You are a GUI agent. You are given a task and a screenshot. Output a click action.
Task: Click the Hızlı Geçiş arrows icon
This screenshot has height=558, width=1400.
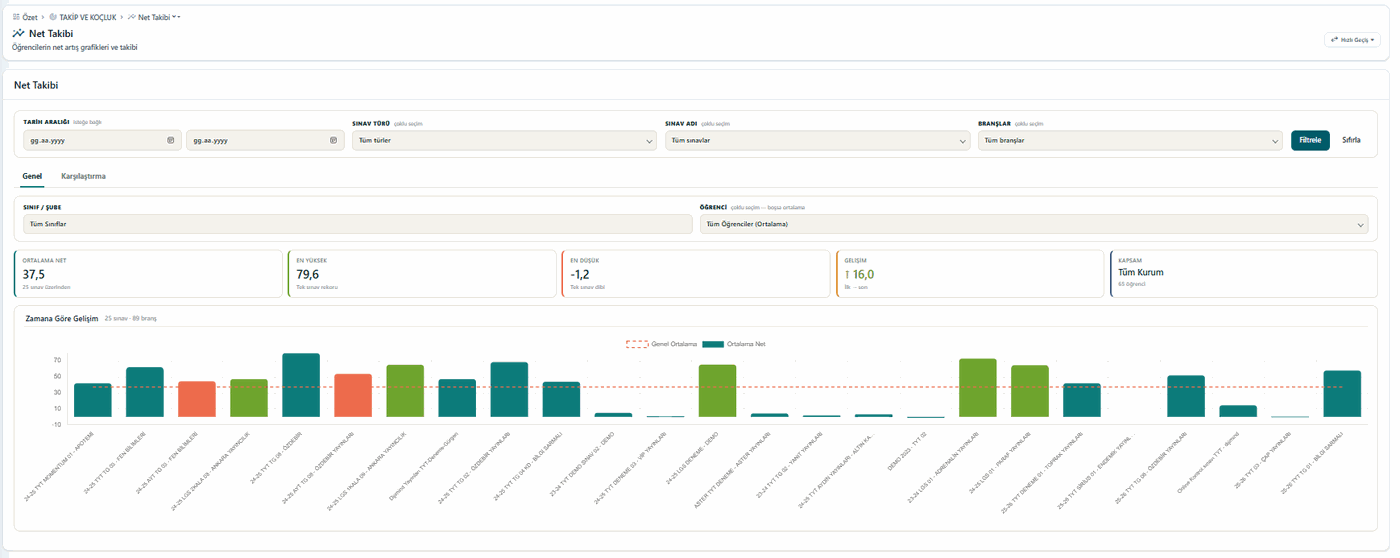coord(1335,40)
